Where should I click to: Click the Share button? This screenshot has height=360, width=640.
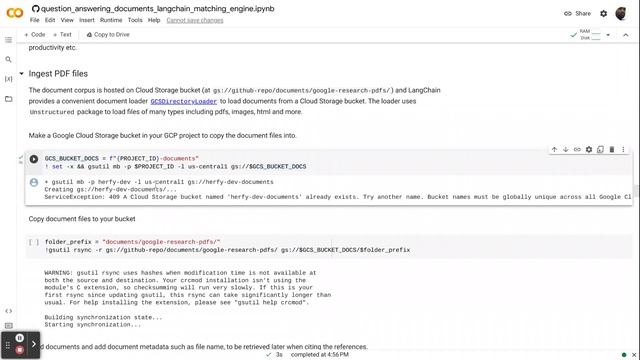[x=577, y=13]
